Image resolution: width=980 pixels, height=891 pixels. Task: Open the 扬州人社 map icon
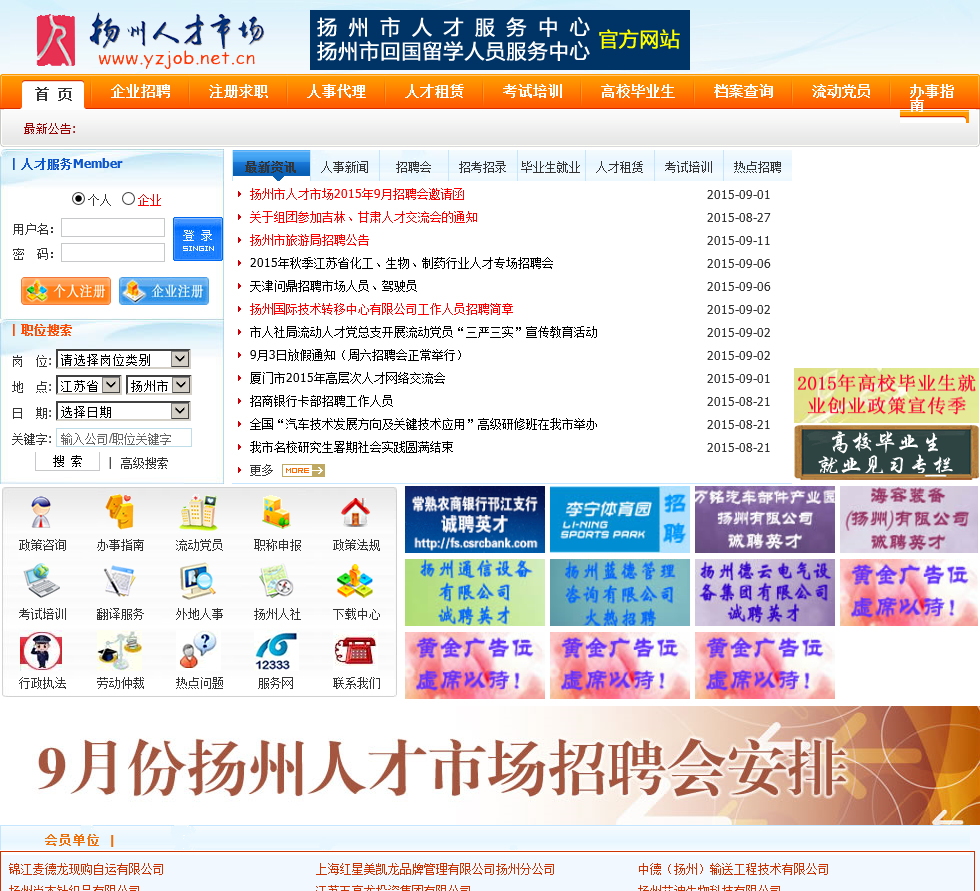(x=277, y=581)
